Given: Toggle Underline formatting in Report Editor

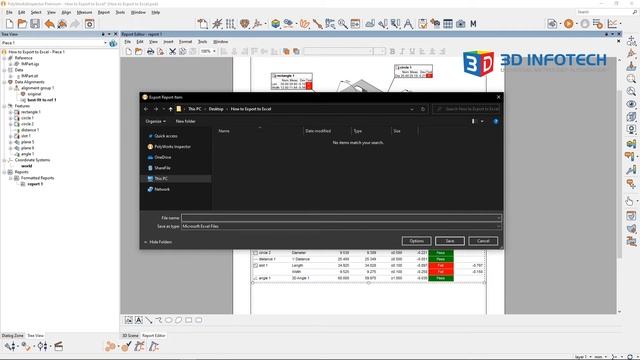Looking at the screenshot, I should (x=412, y=51).
